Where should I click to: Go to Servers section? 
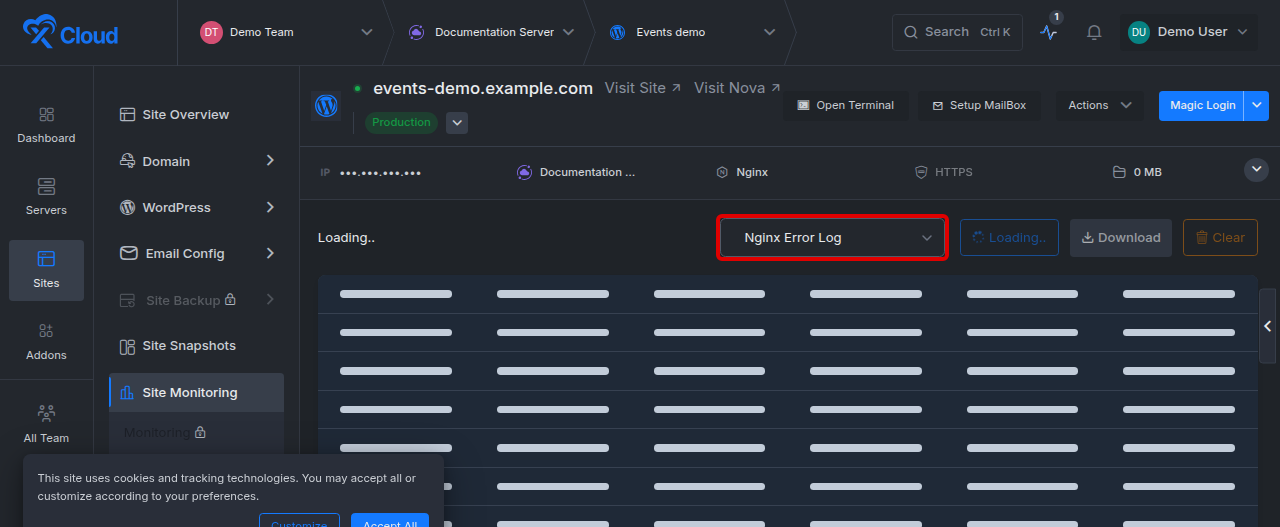(x=46, y=198)
